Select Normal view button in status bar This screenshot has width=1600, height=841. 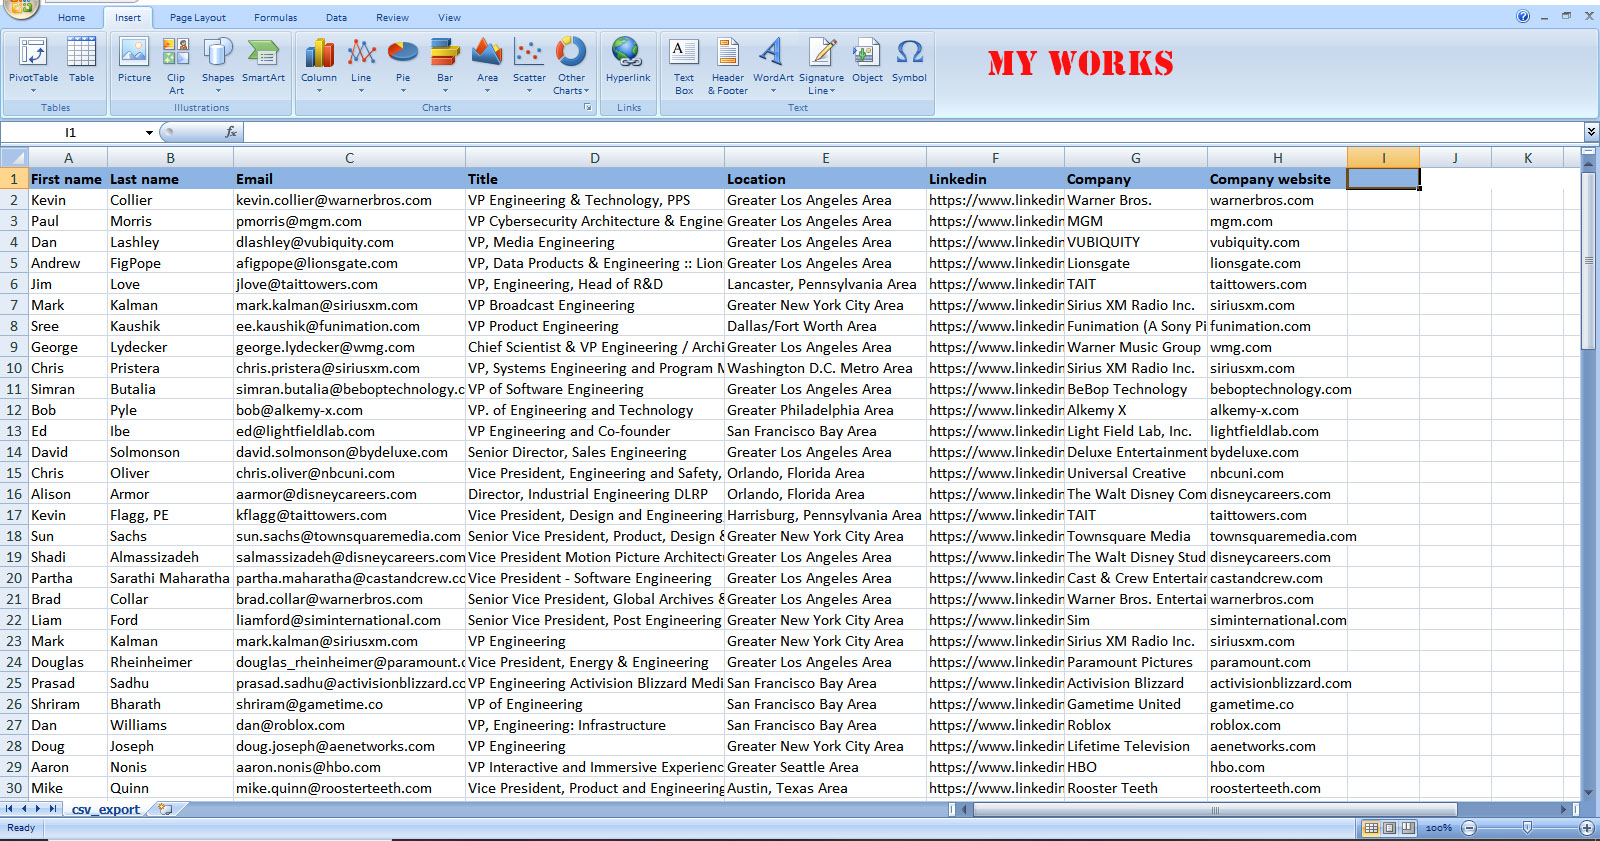(1371, 828)
